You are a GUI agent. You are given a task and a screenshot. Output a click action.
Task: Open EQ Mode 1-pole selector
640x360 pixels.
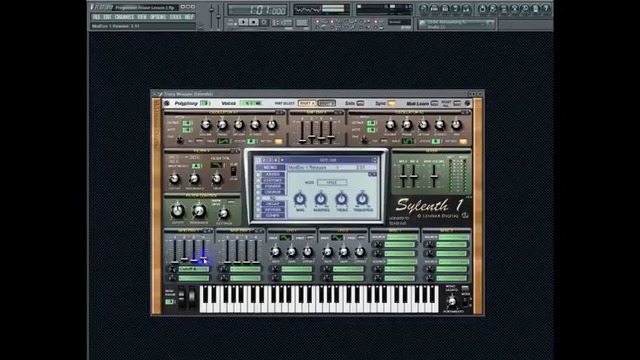point(332,182)
